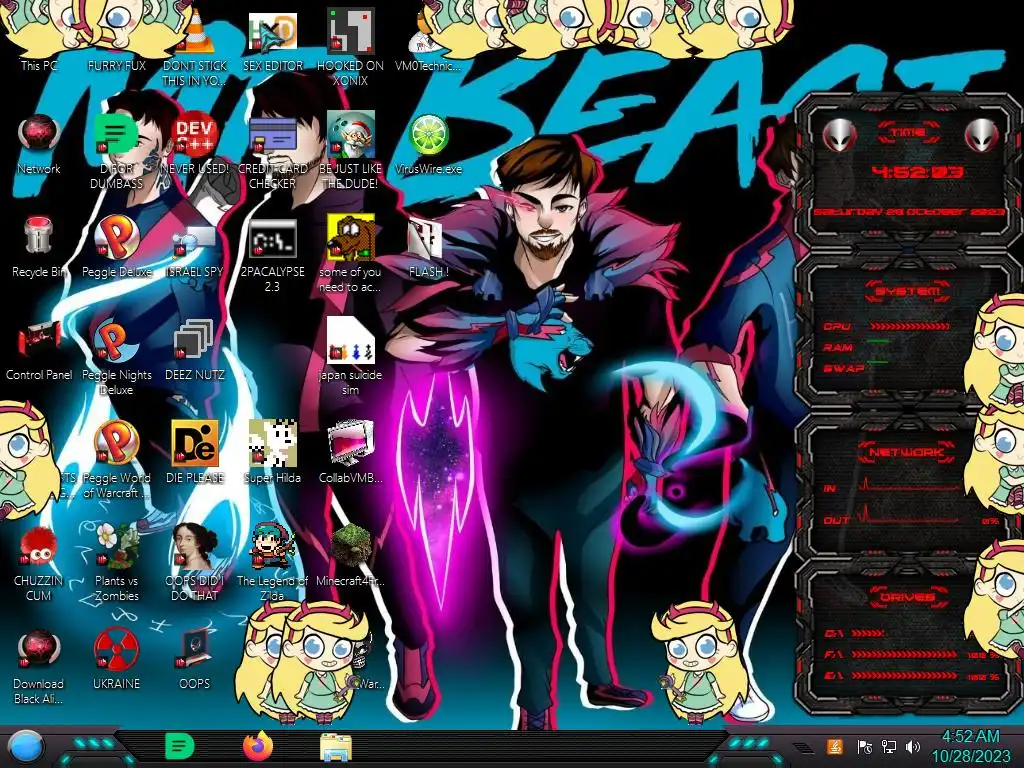Launch Peggle Nights Deluxe
This screenshot has width=1024, height=768.
coord(116,340)
